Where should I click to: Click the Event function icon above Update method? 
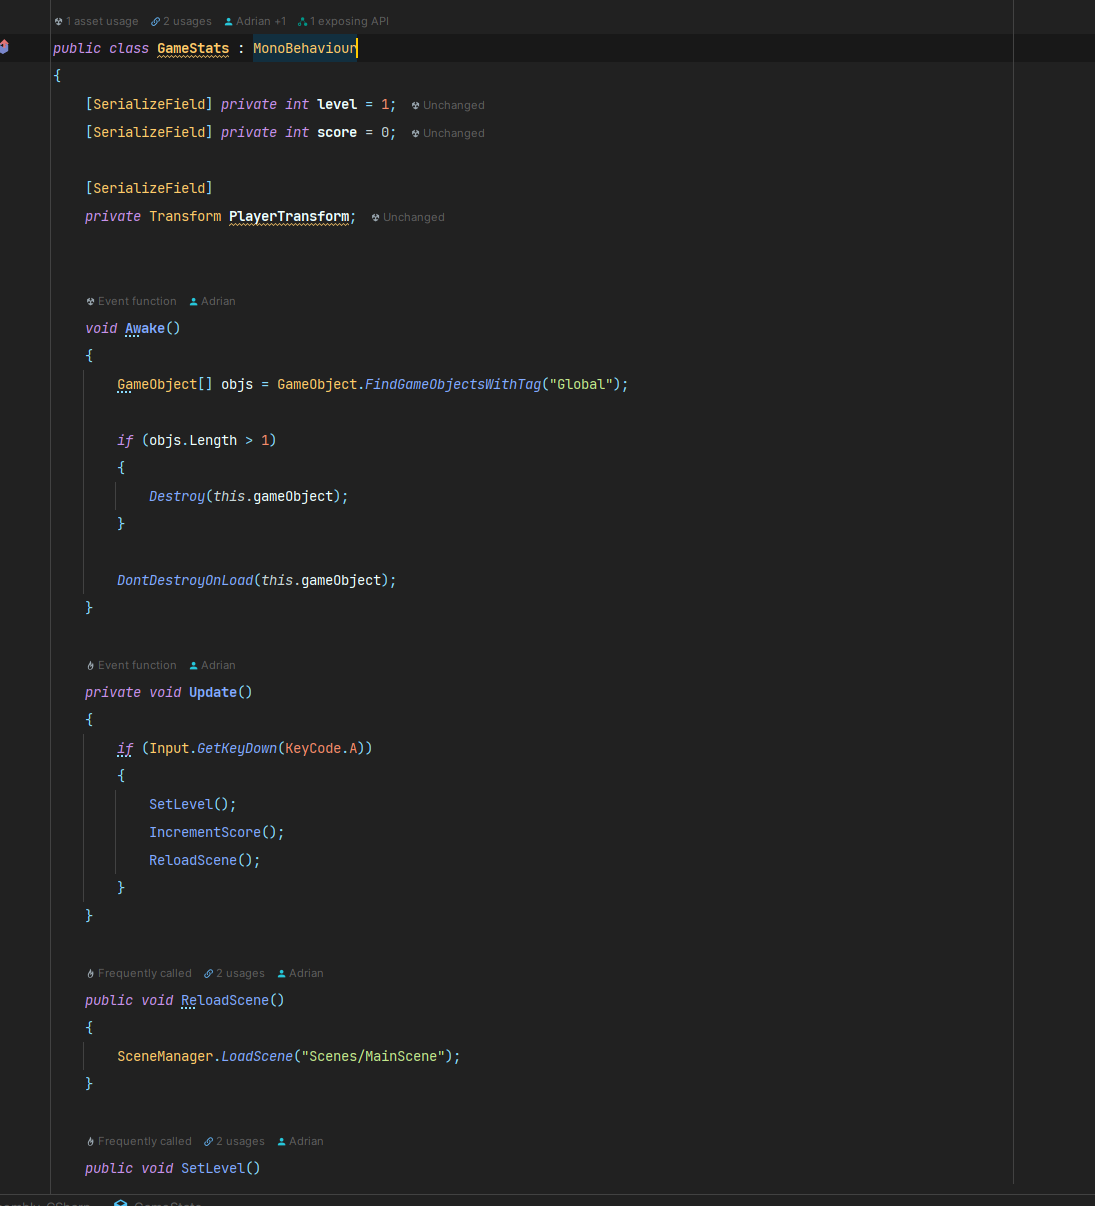coord(91,665)
